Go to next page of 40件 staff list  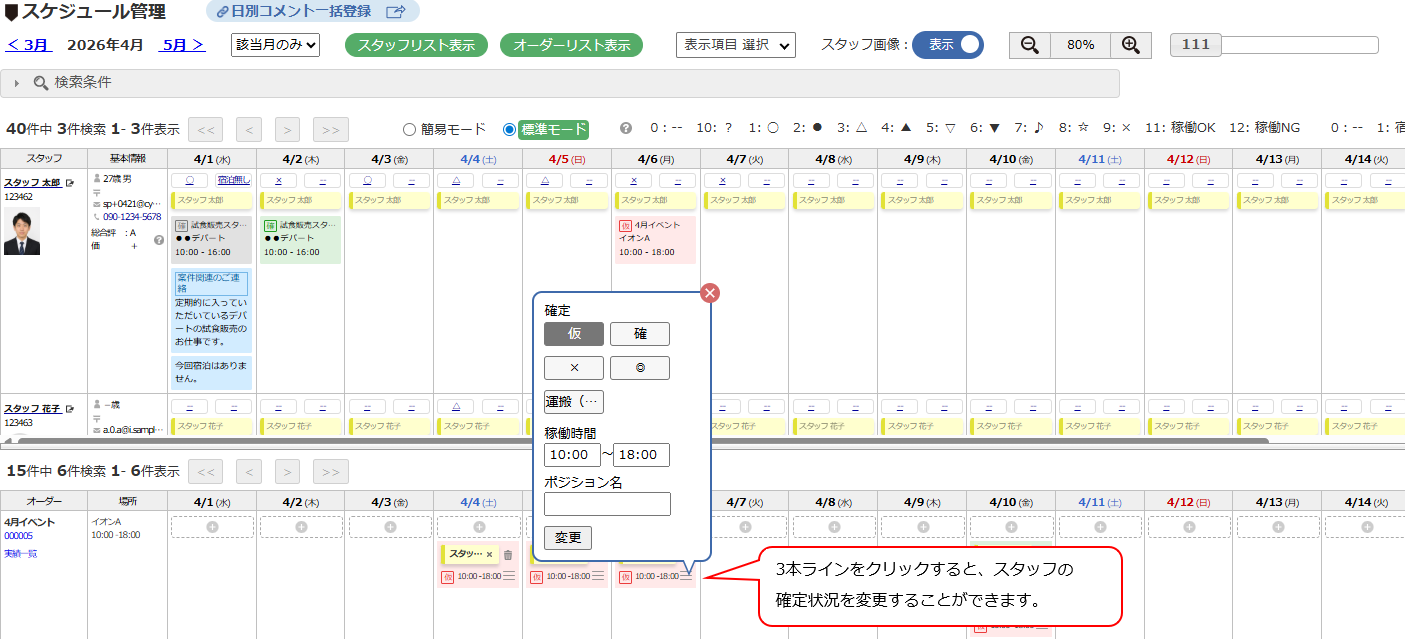[x=287, y=129]
